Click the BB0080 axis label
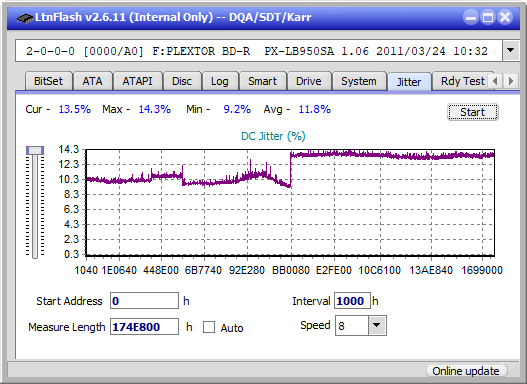527x384 pixels. click(291, 270)
